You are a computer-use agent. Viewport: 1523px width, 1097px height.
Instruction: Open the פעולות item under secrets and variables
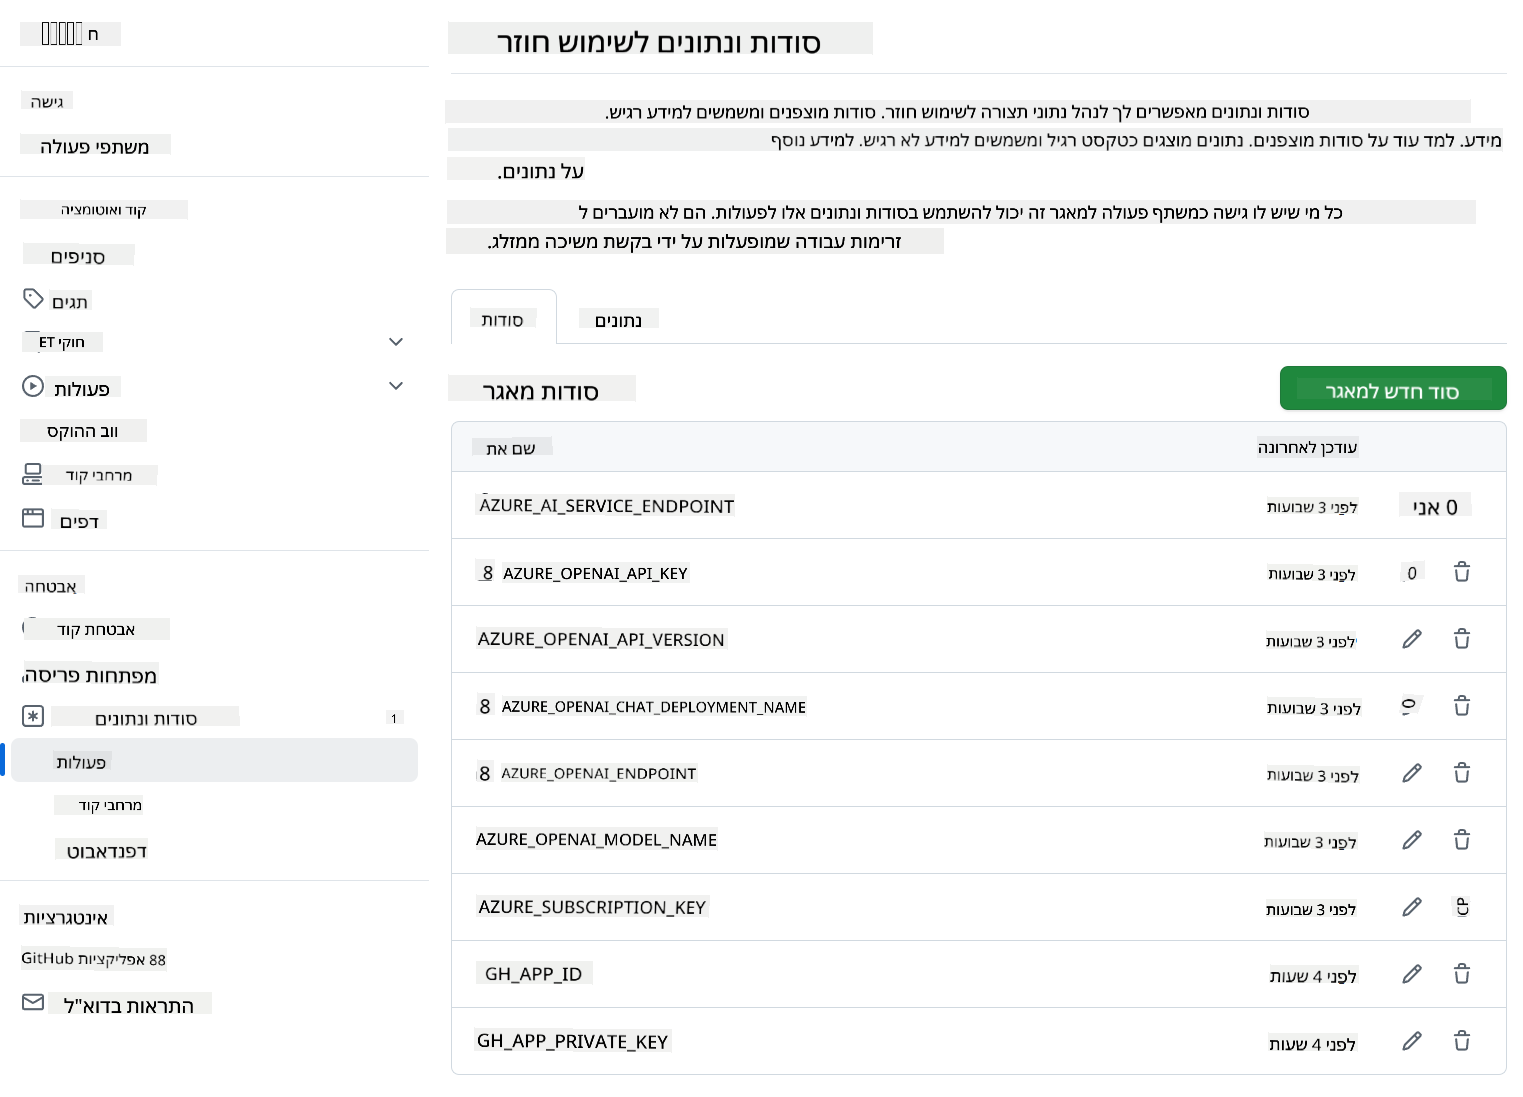click(82, 762)
